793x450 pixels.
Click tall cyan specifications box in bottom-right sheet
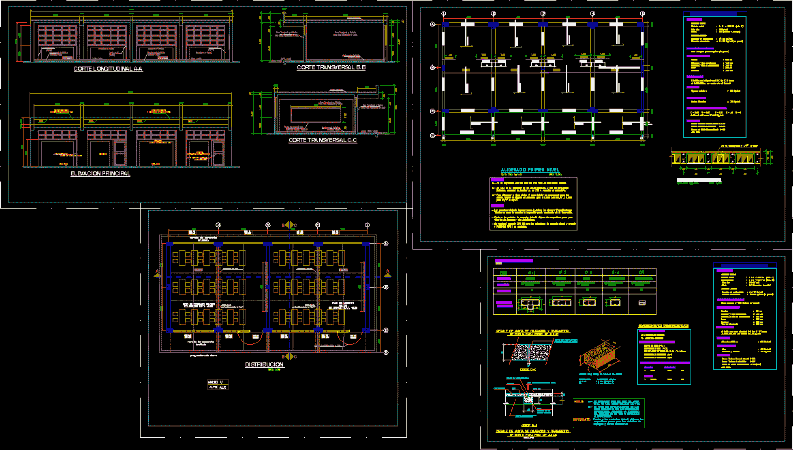coord(742,316)
